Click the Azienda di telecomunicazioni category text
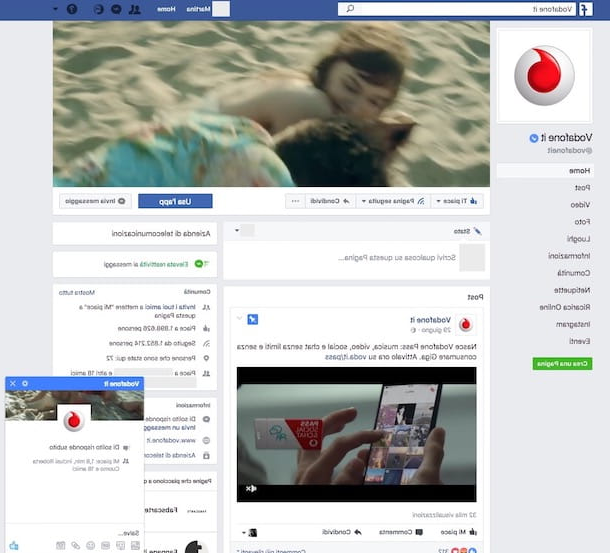Screen dimensions: 610x553 pos(161,233)
